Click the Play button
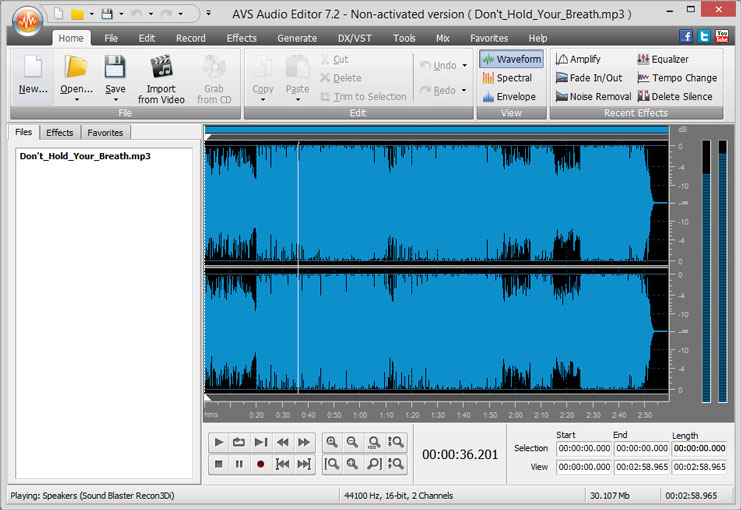The height and width of the screenshot is (510, 741). coord(218,442)
